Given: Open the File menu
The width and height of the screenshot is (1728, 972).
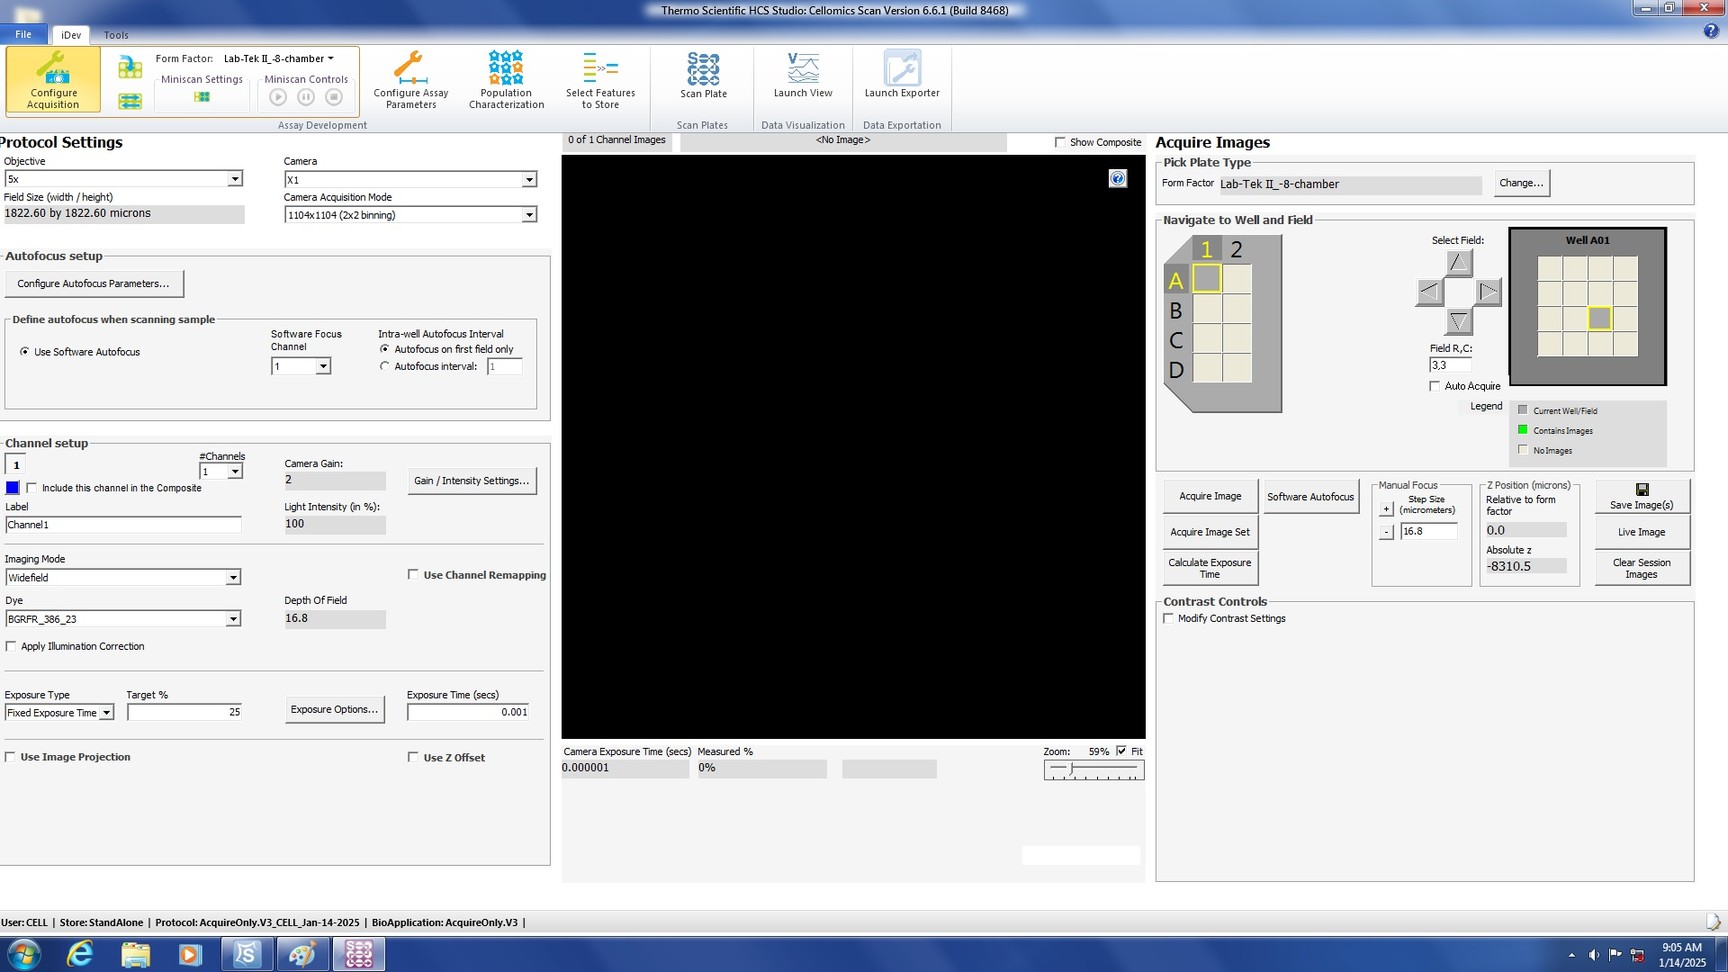Looking at the screenshot, I should pos(23,34).
